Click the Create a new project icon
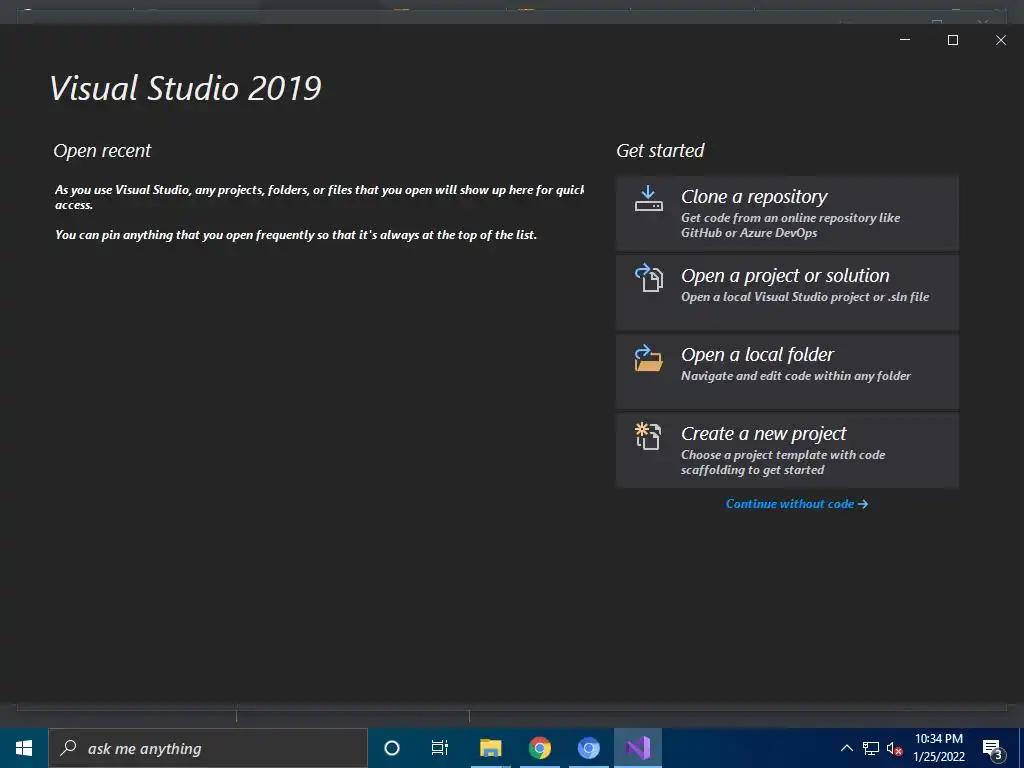The width and height of the screenshot is (1024, 768). tap(648, 436)
